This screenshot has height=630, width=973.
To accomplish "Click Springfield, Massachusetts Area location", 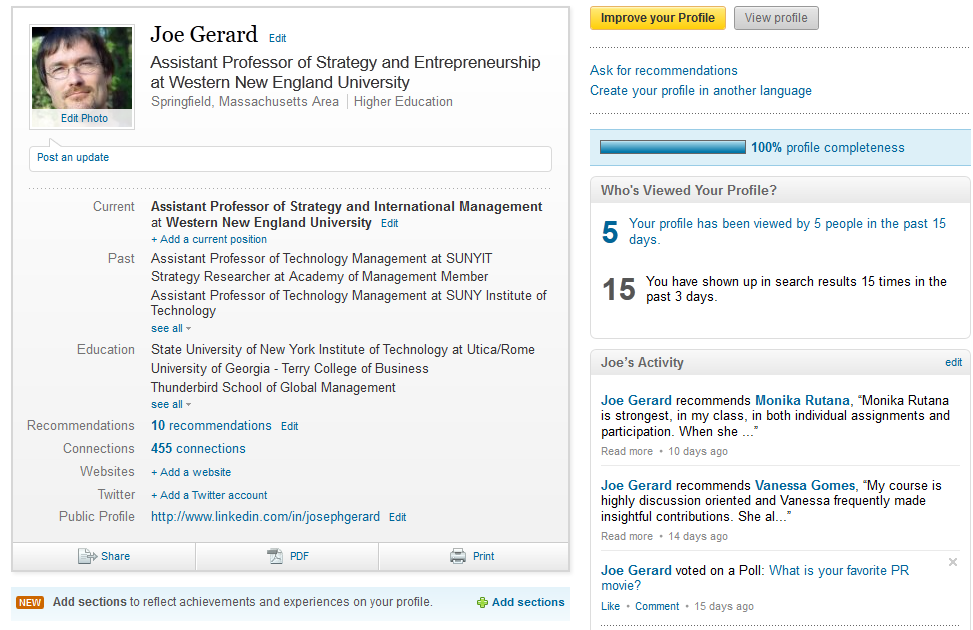I will tap(244, 102).
